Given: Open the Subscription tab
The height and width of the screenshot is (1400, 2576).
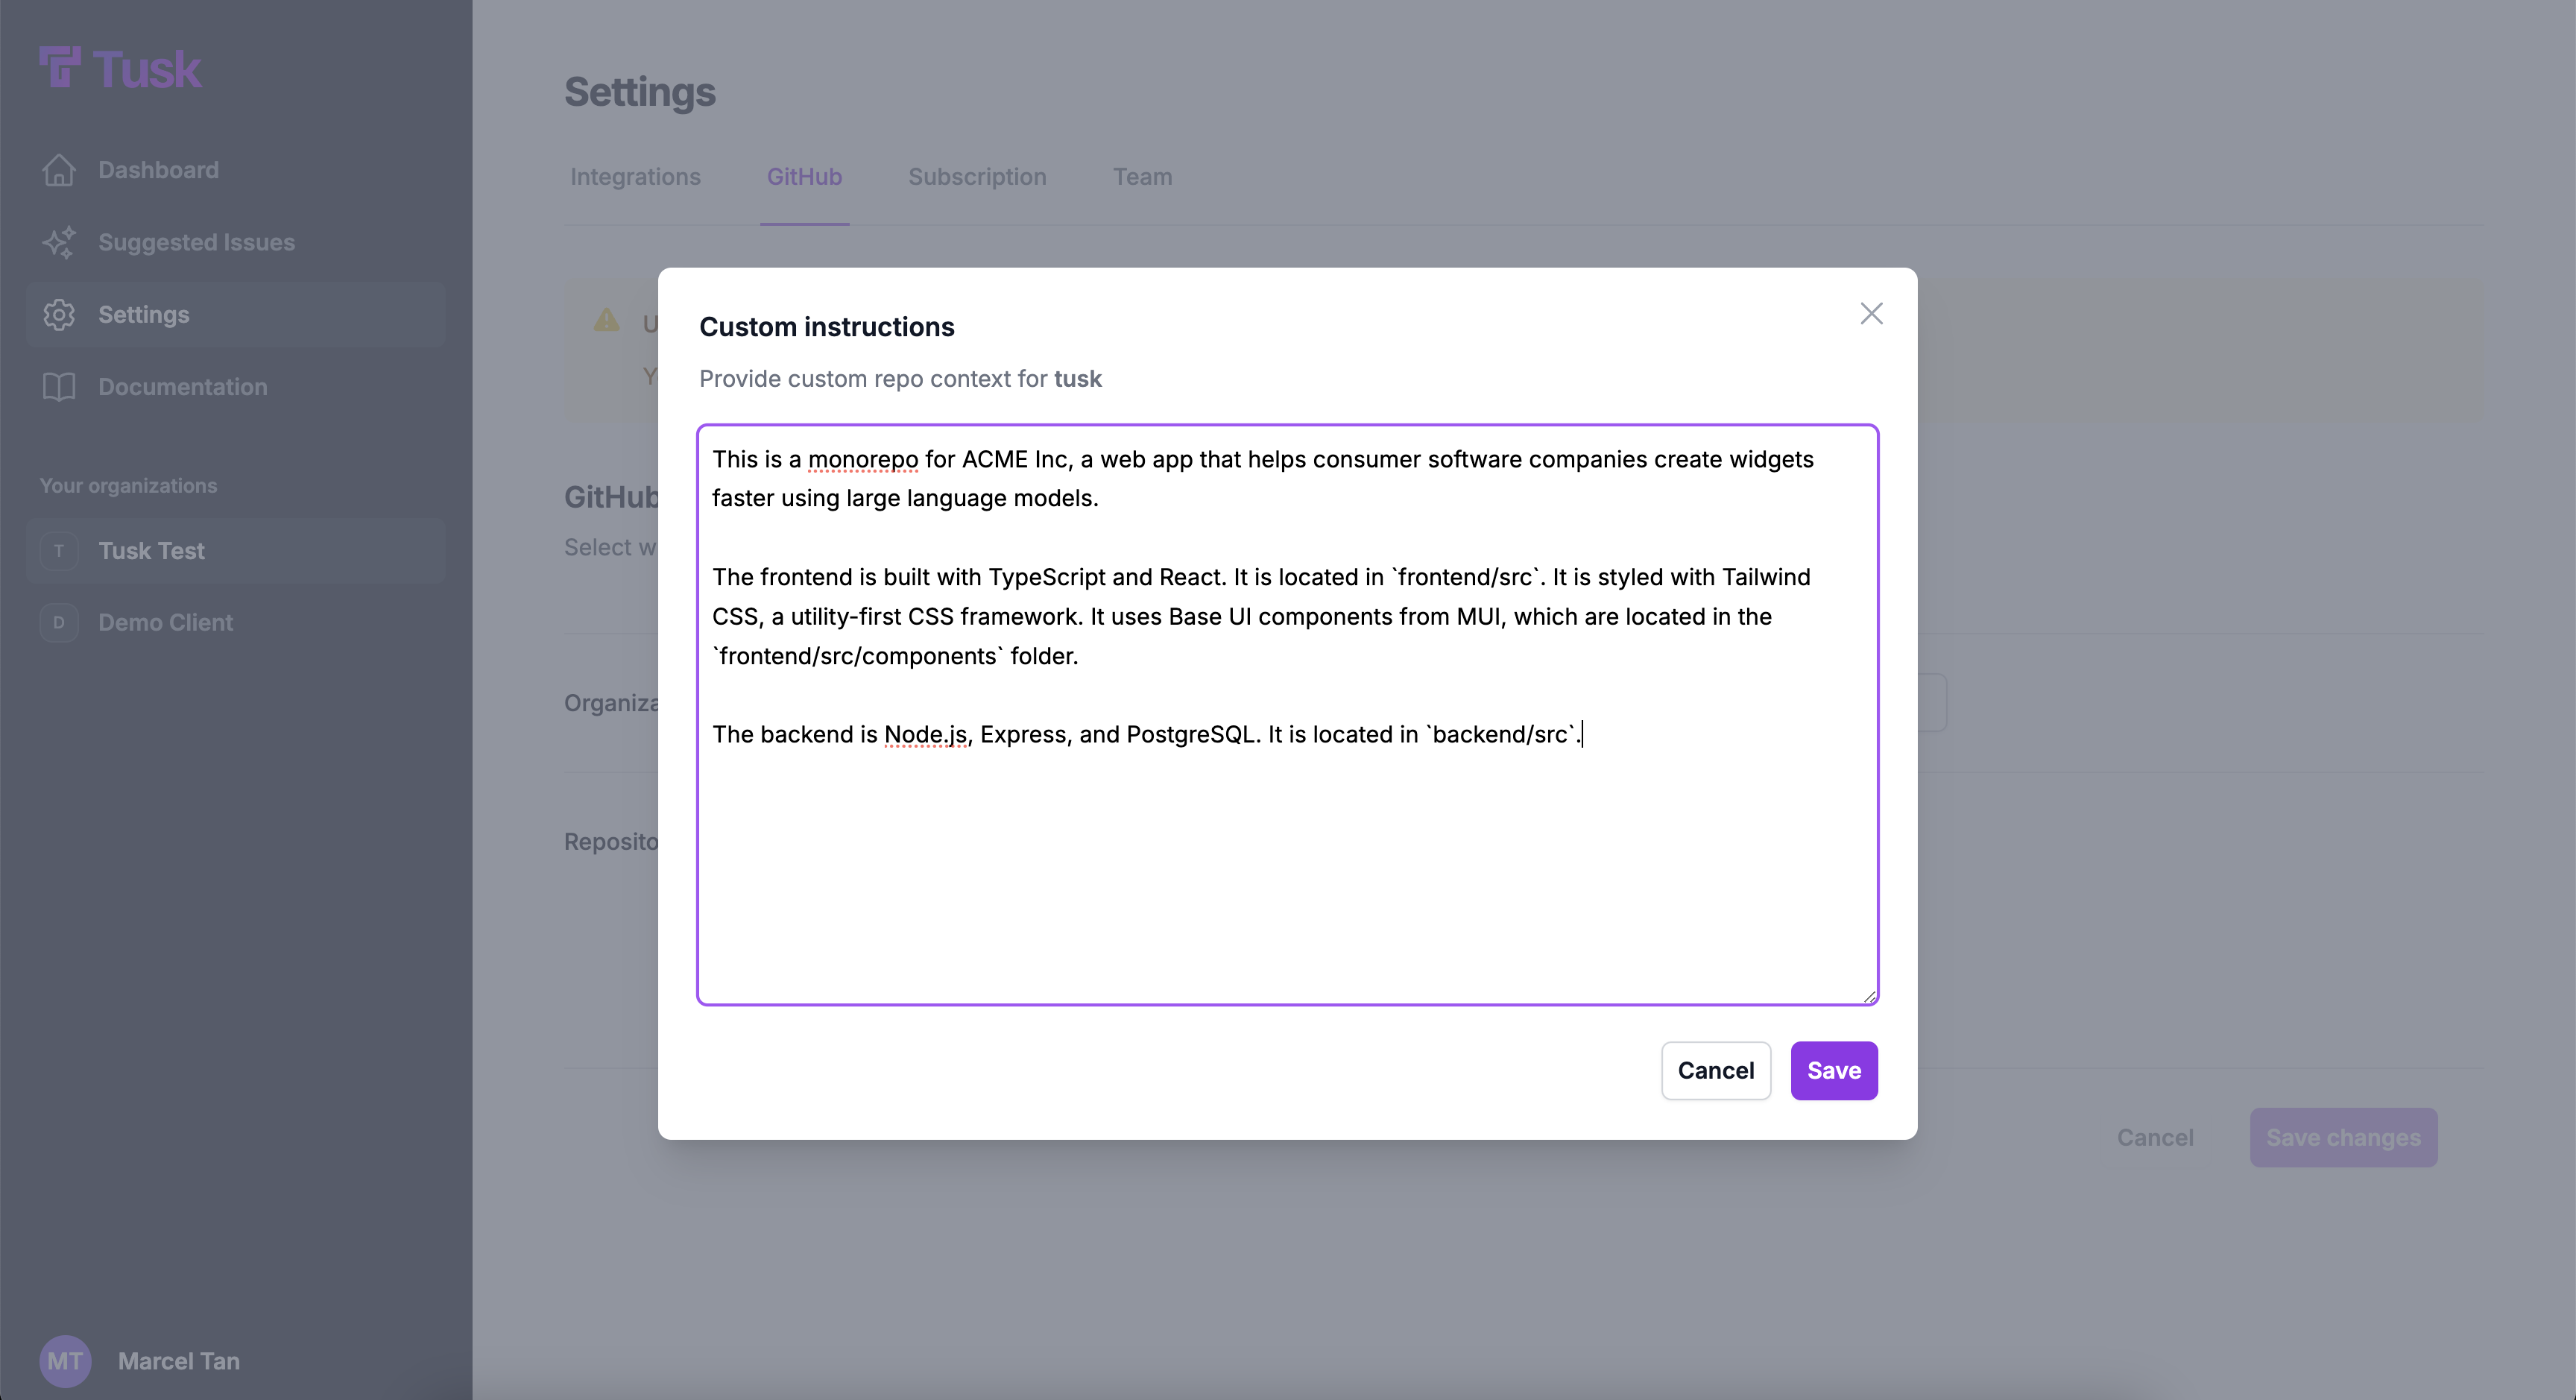Looking at the screenshot, I should 977,177.
